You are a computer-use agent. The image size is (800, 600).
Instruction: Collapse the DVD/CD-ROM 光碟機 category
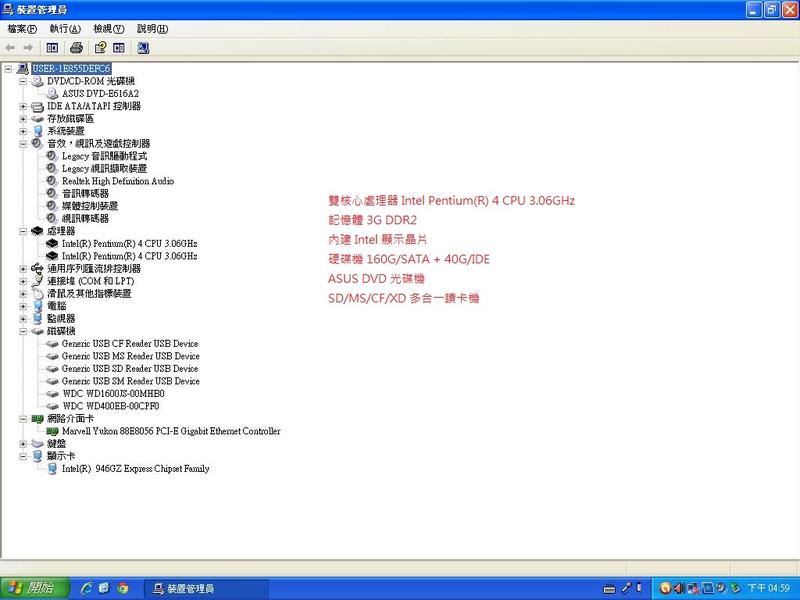pos(23,81)
